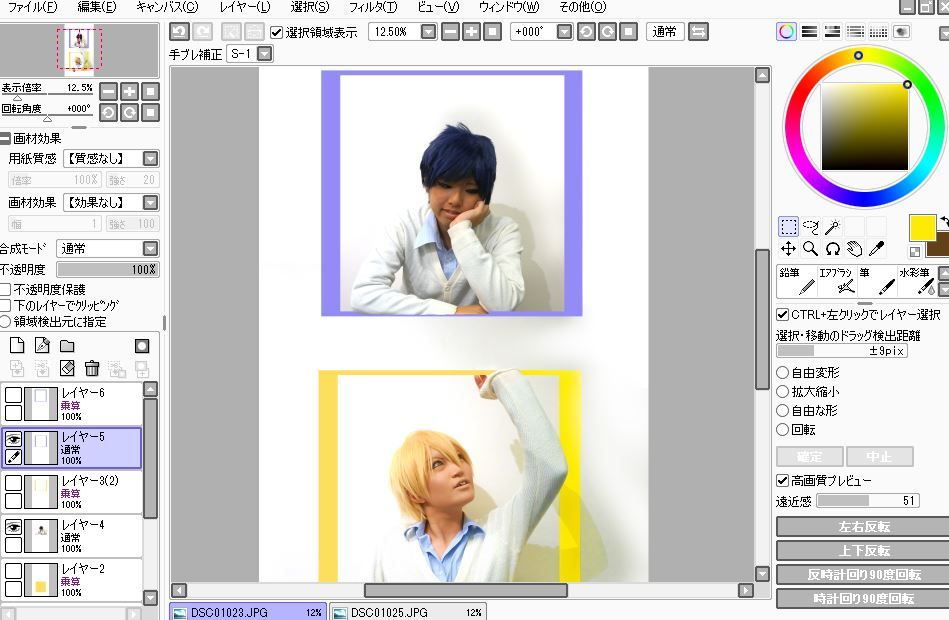Open the ファイル(F) menu
Screen dimensions: 949x620
pos(32,7)
